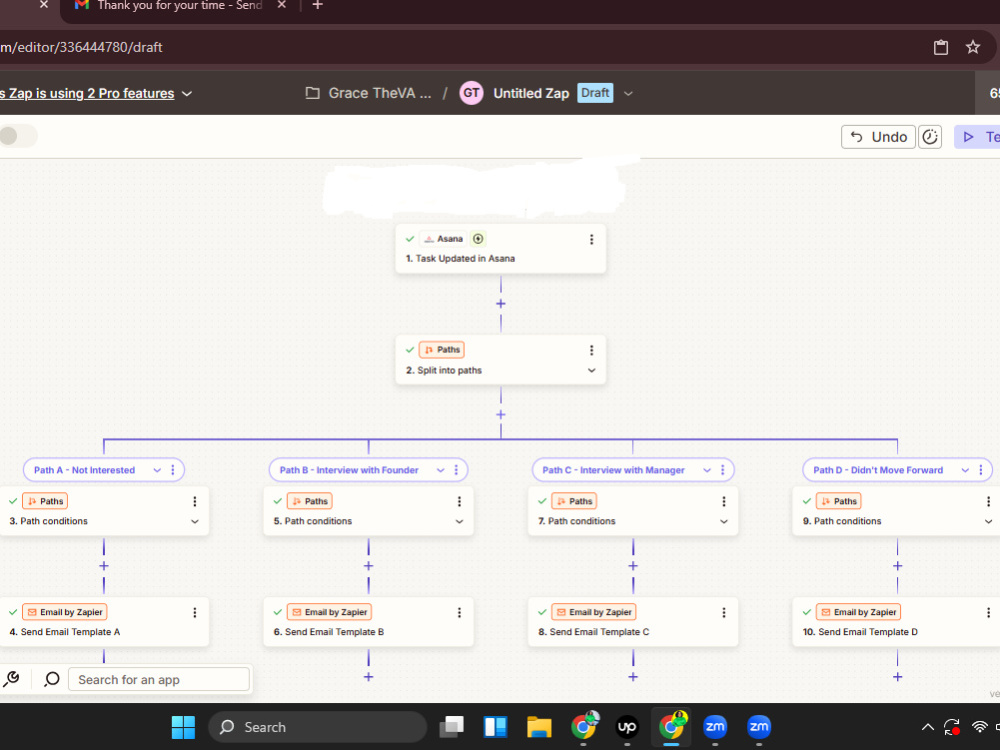Click the GT owner avatar
The width and height of the screenshot is (1000, 750).
pyautogui.click(x=471, y=93)
